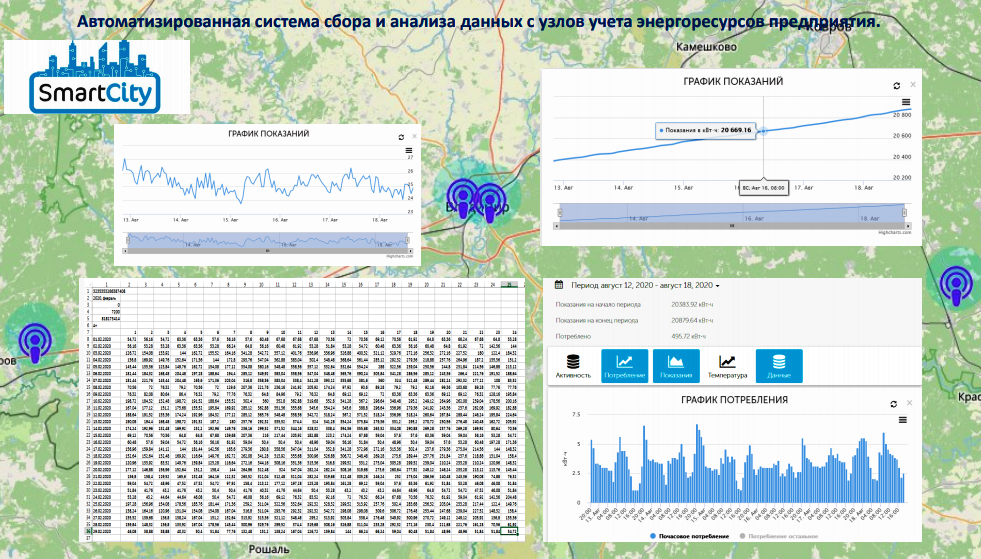Click the 20 669.16 tooltip on kWh chart
This screenshot has width=981, height=559.
[706, 130]
